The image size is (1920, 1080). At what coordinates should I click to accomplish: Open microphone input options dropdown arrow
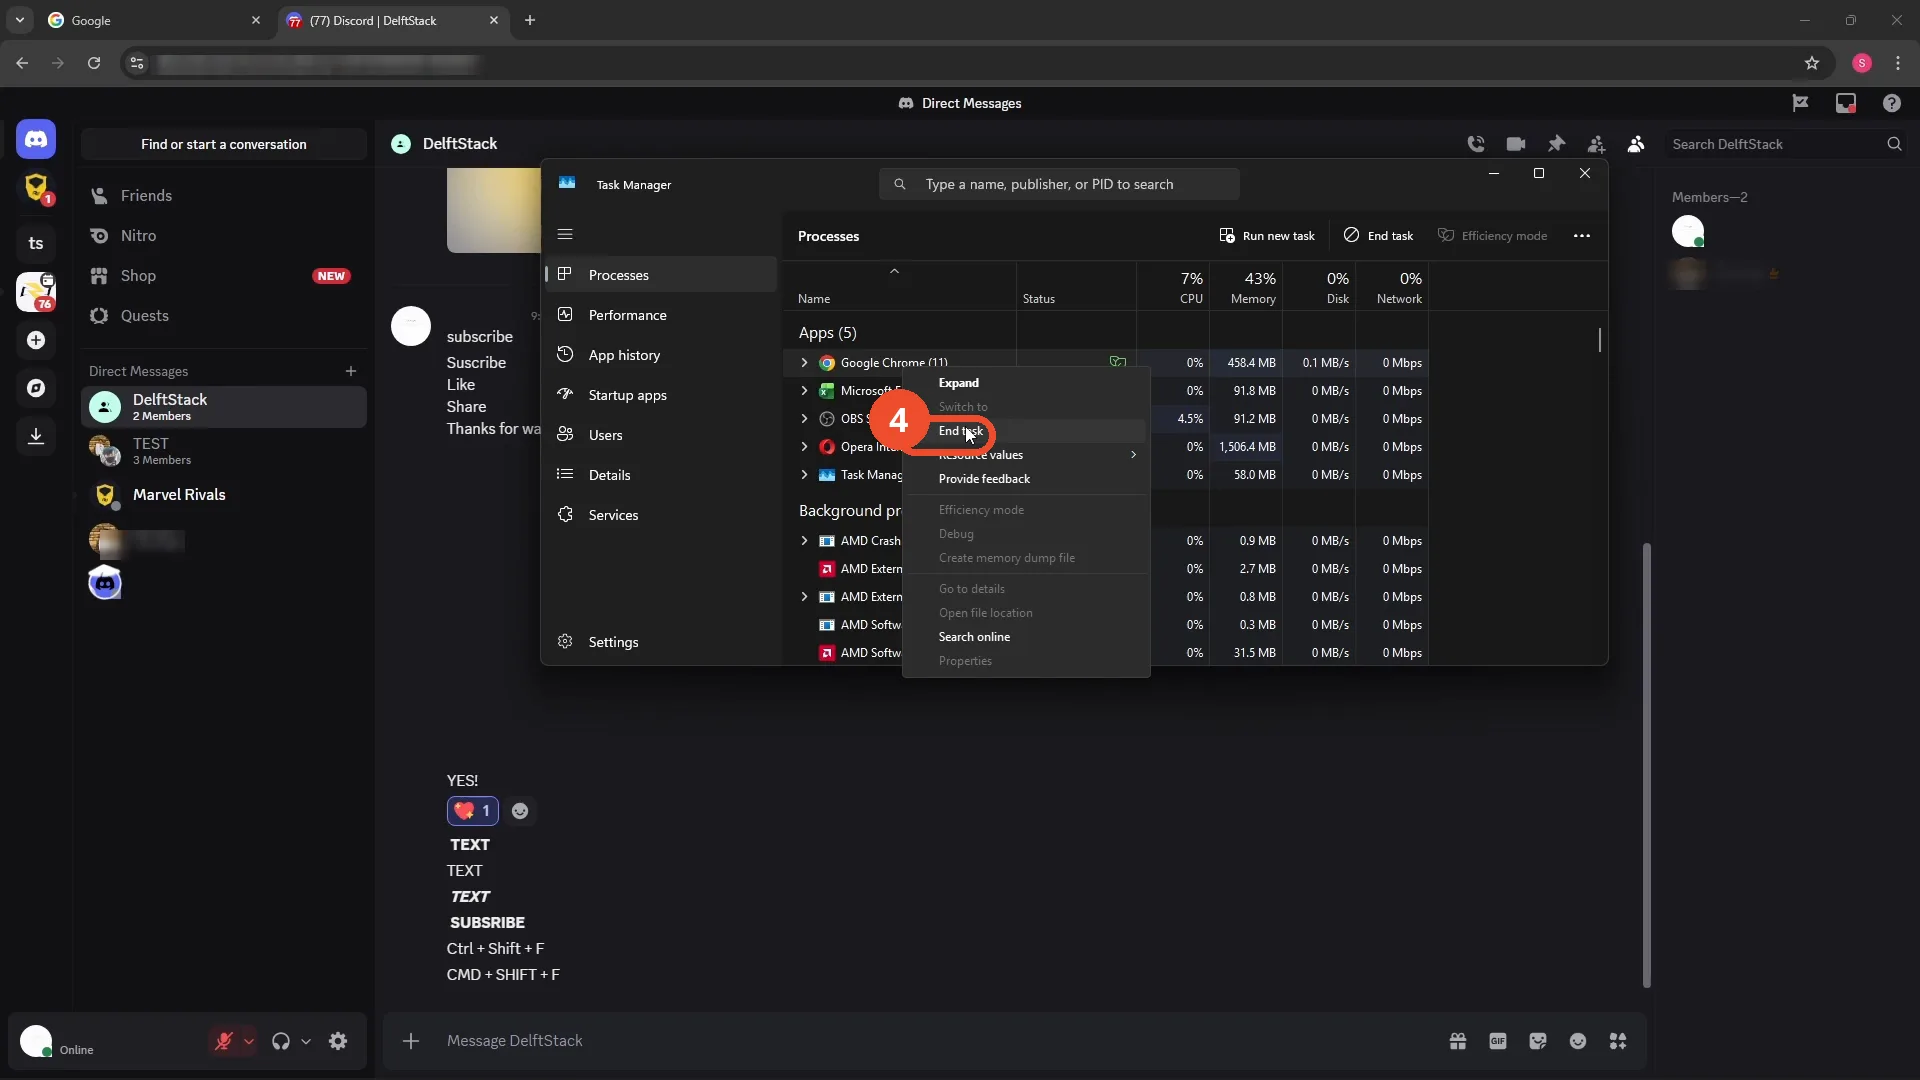coord(249,1041)
